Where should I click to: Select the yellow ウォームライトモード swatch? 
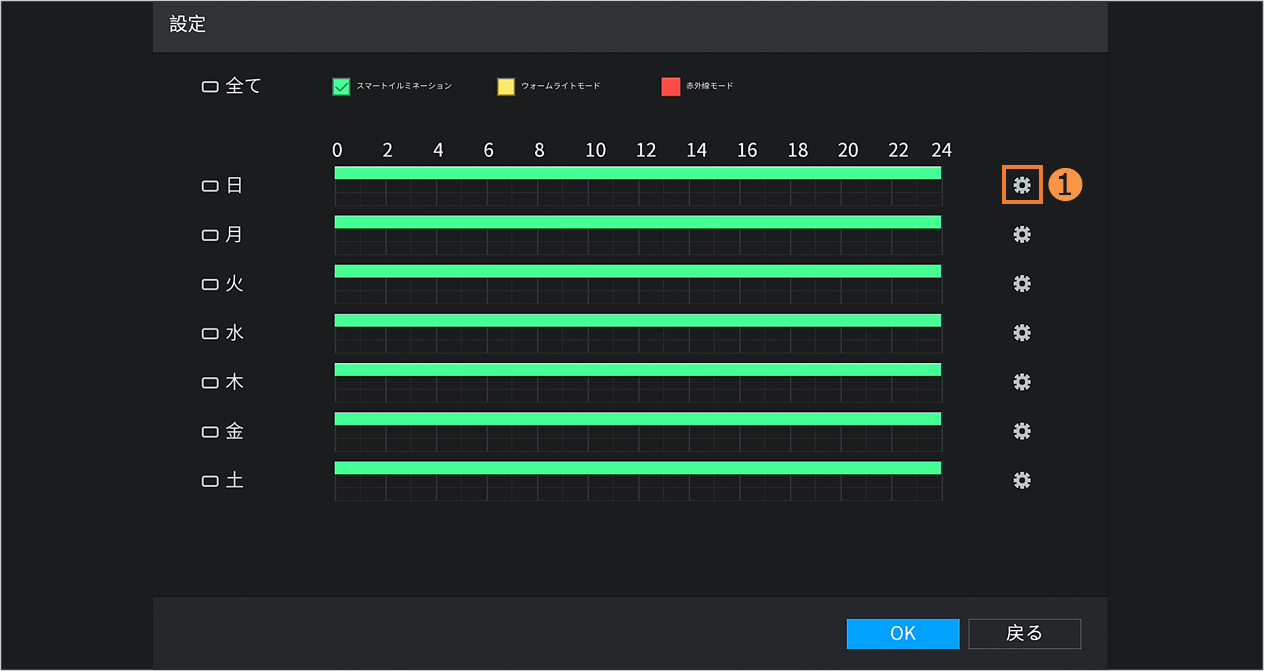(506, 87)
